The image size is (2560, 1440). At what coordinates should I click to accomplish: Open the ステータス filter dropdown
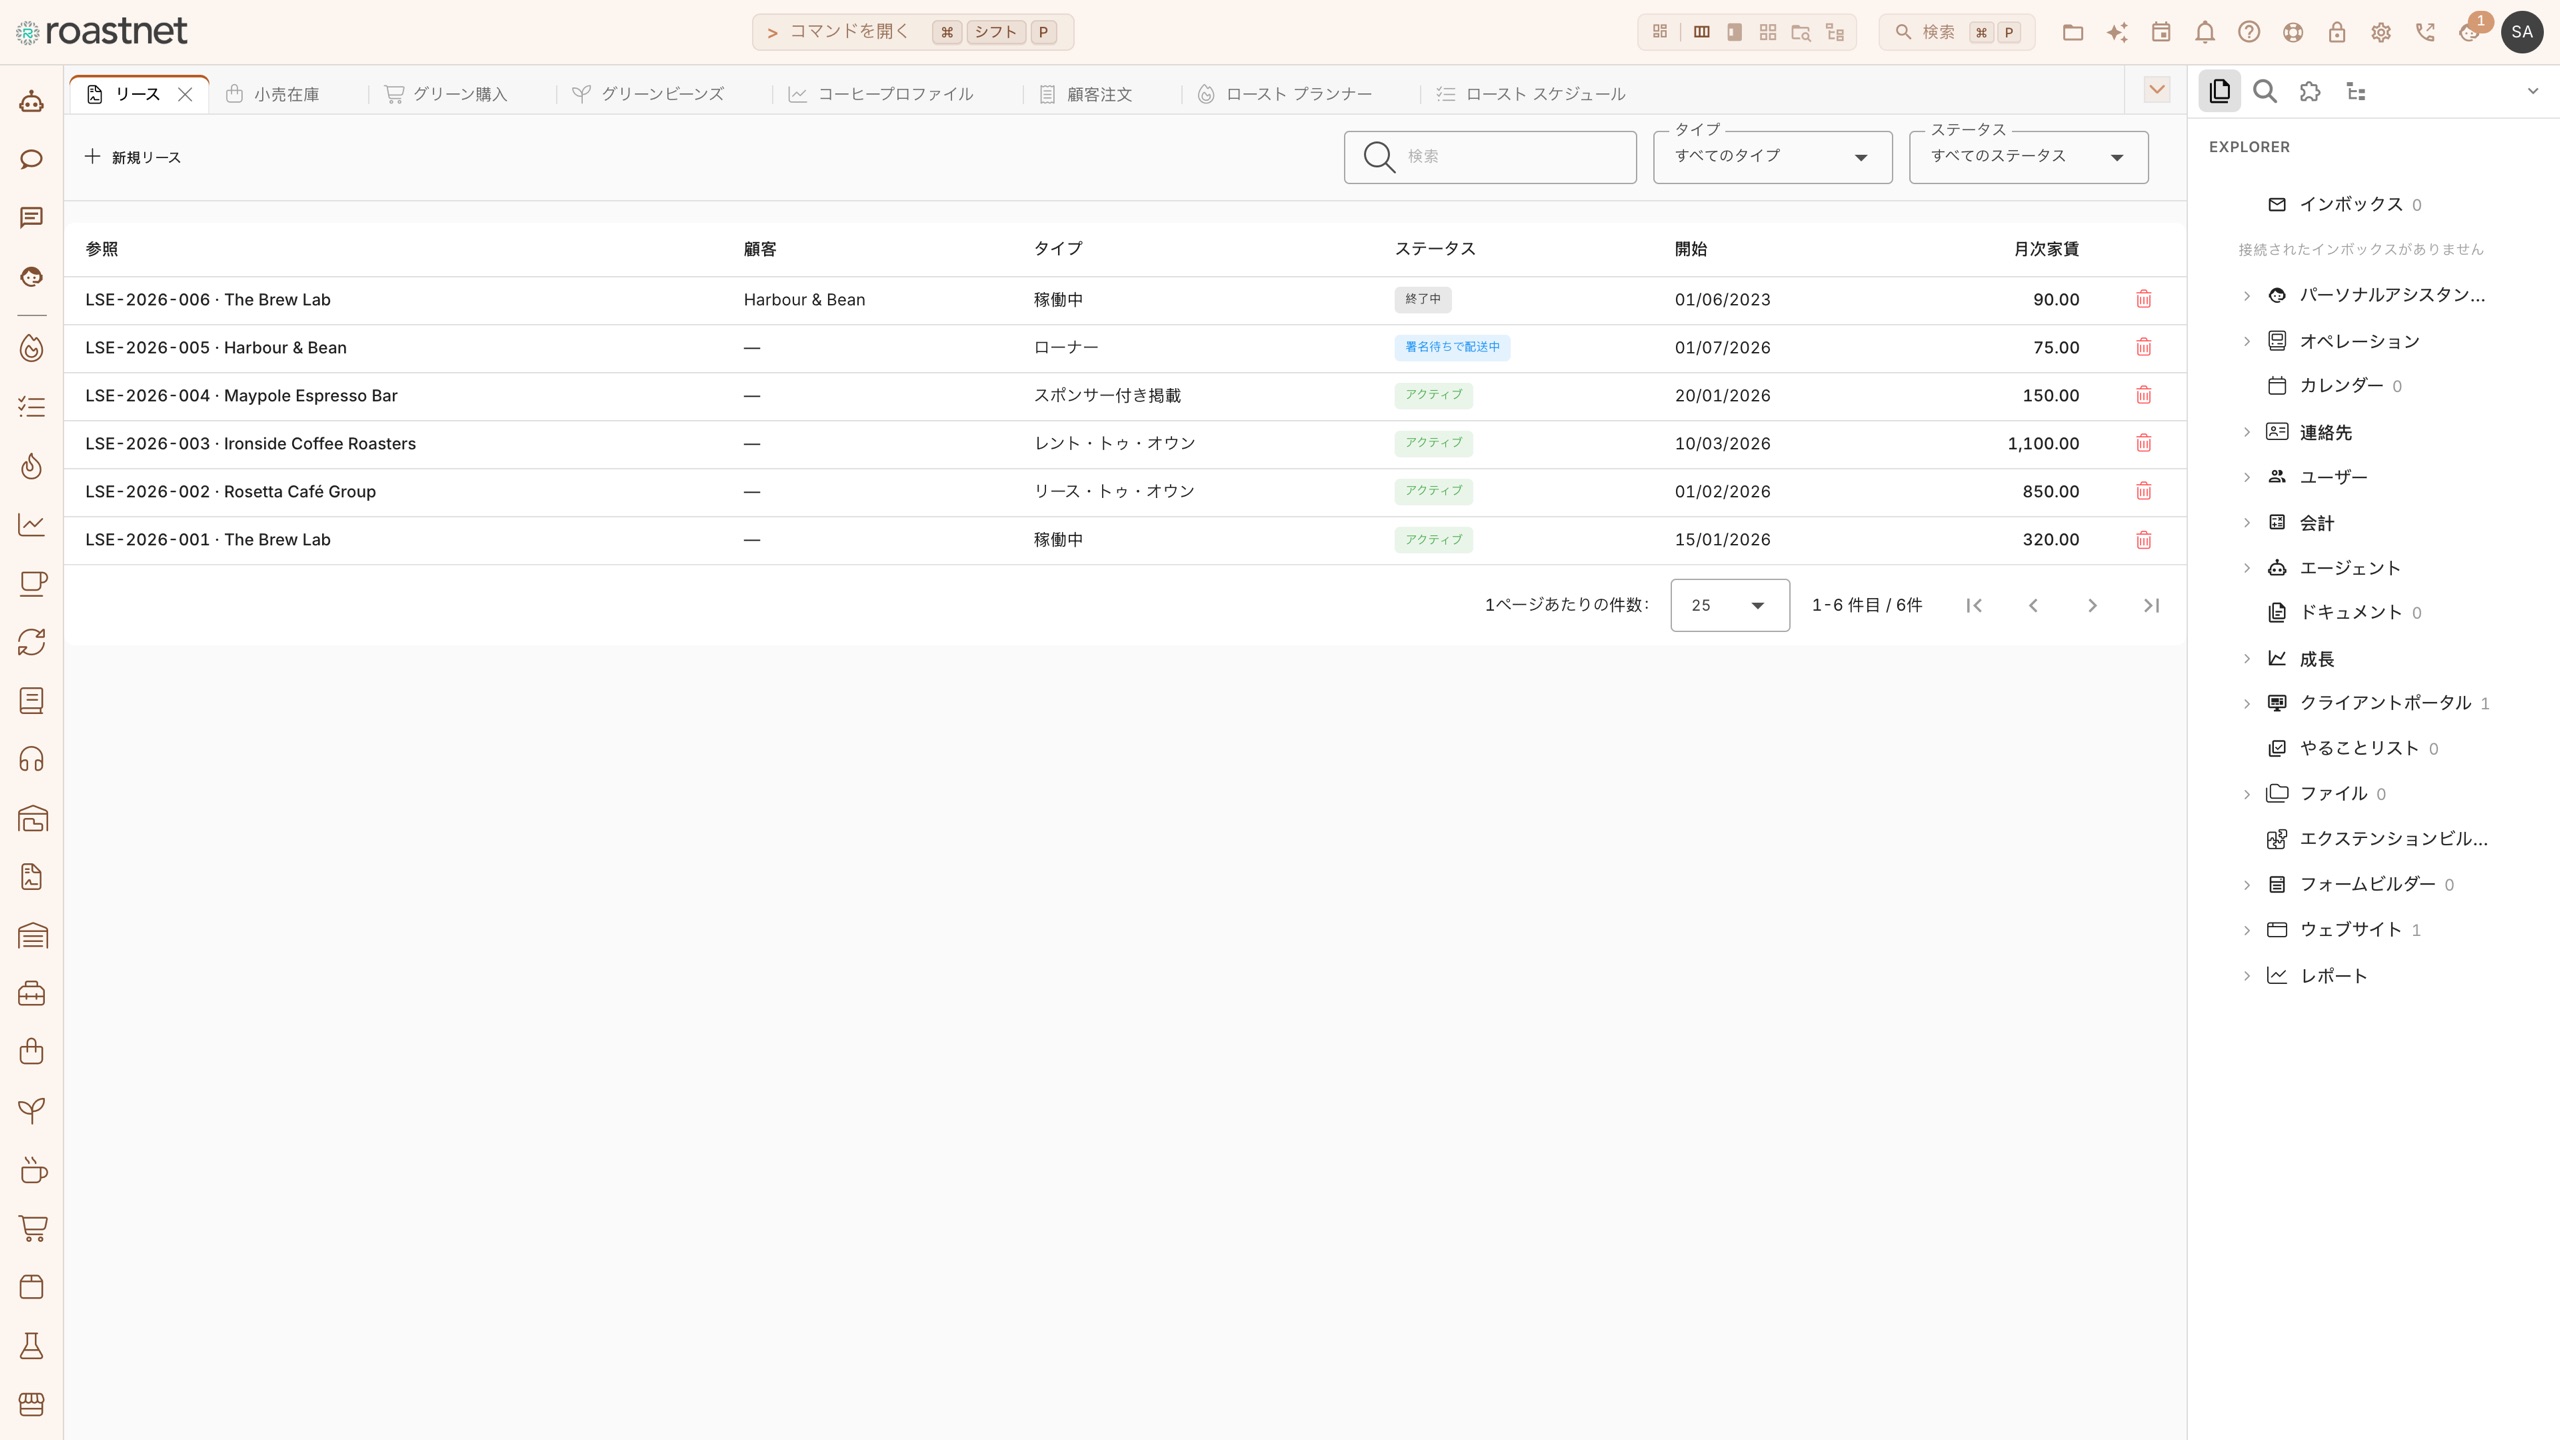tap(2028, 157)
